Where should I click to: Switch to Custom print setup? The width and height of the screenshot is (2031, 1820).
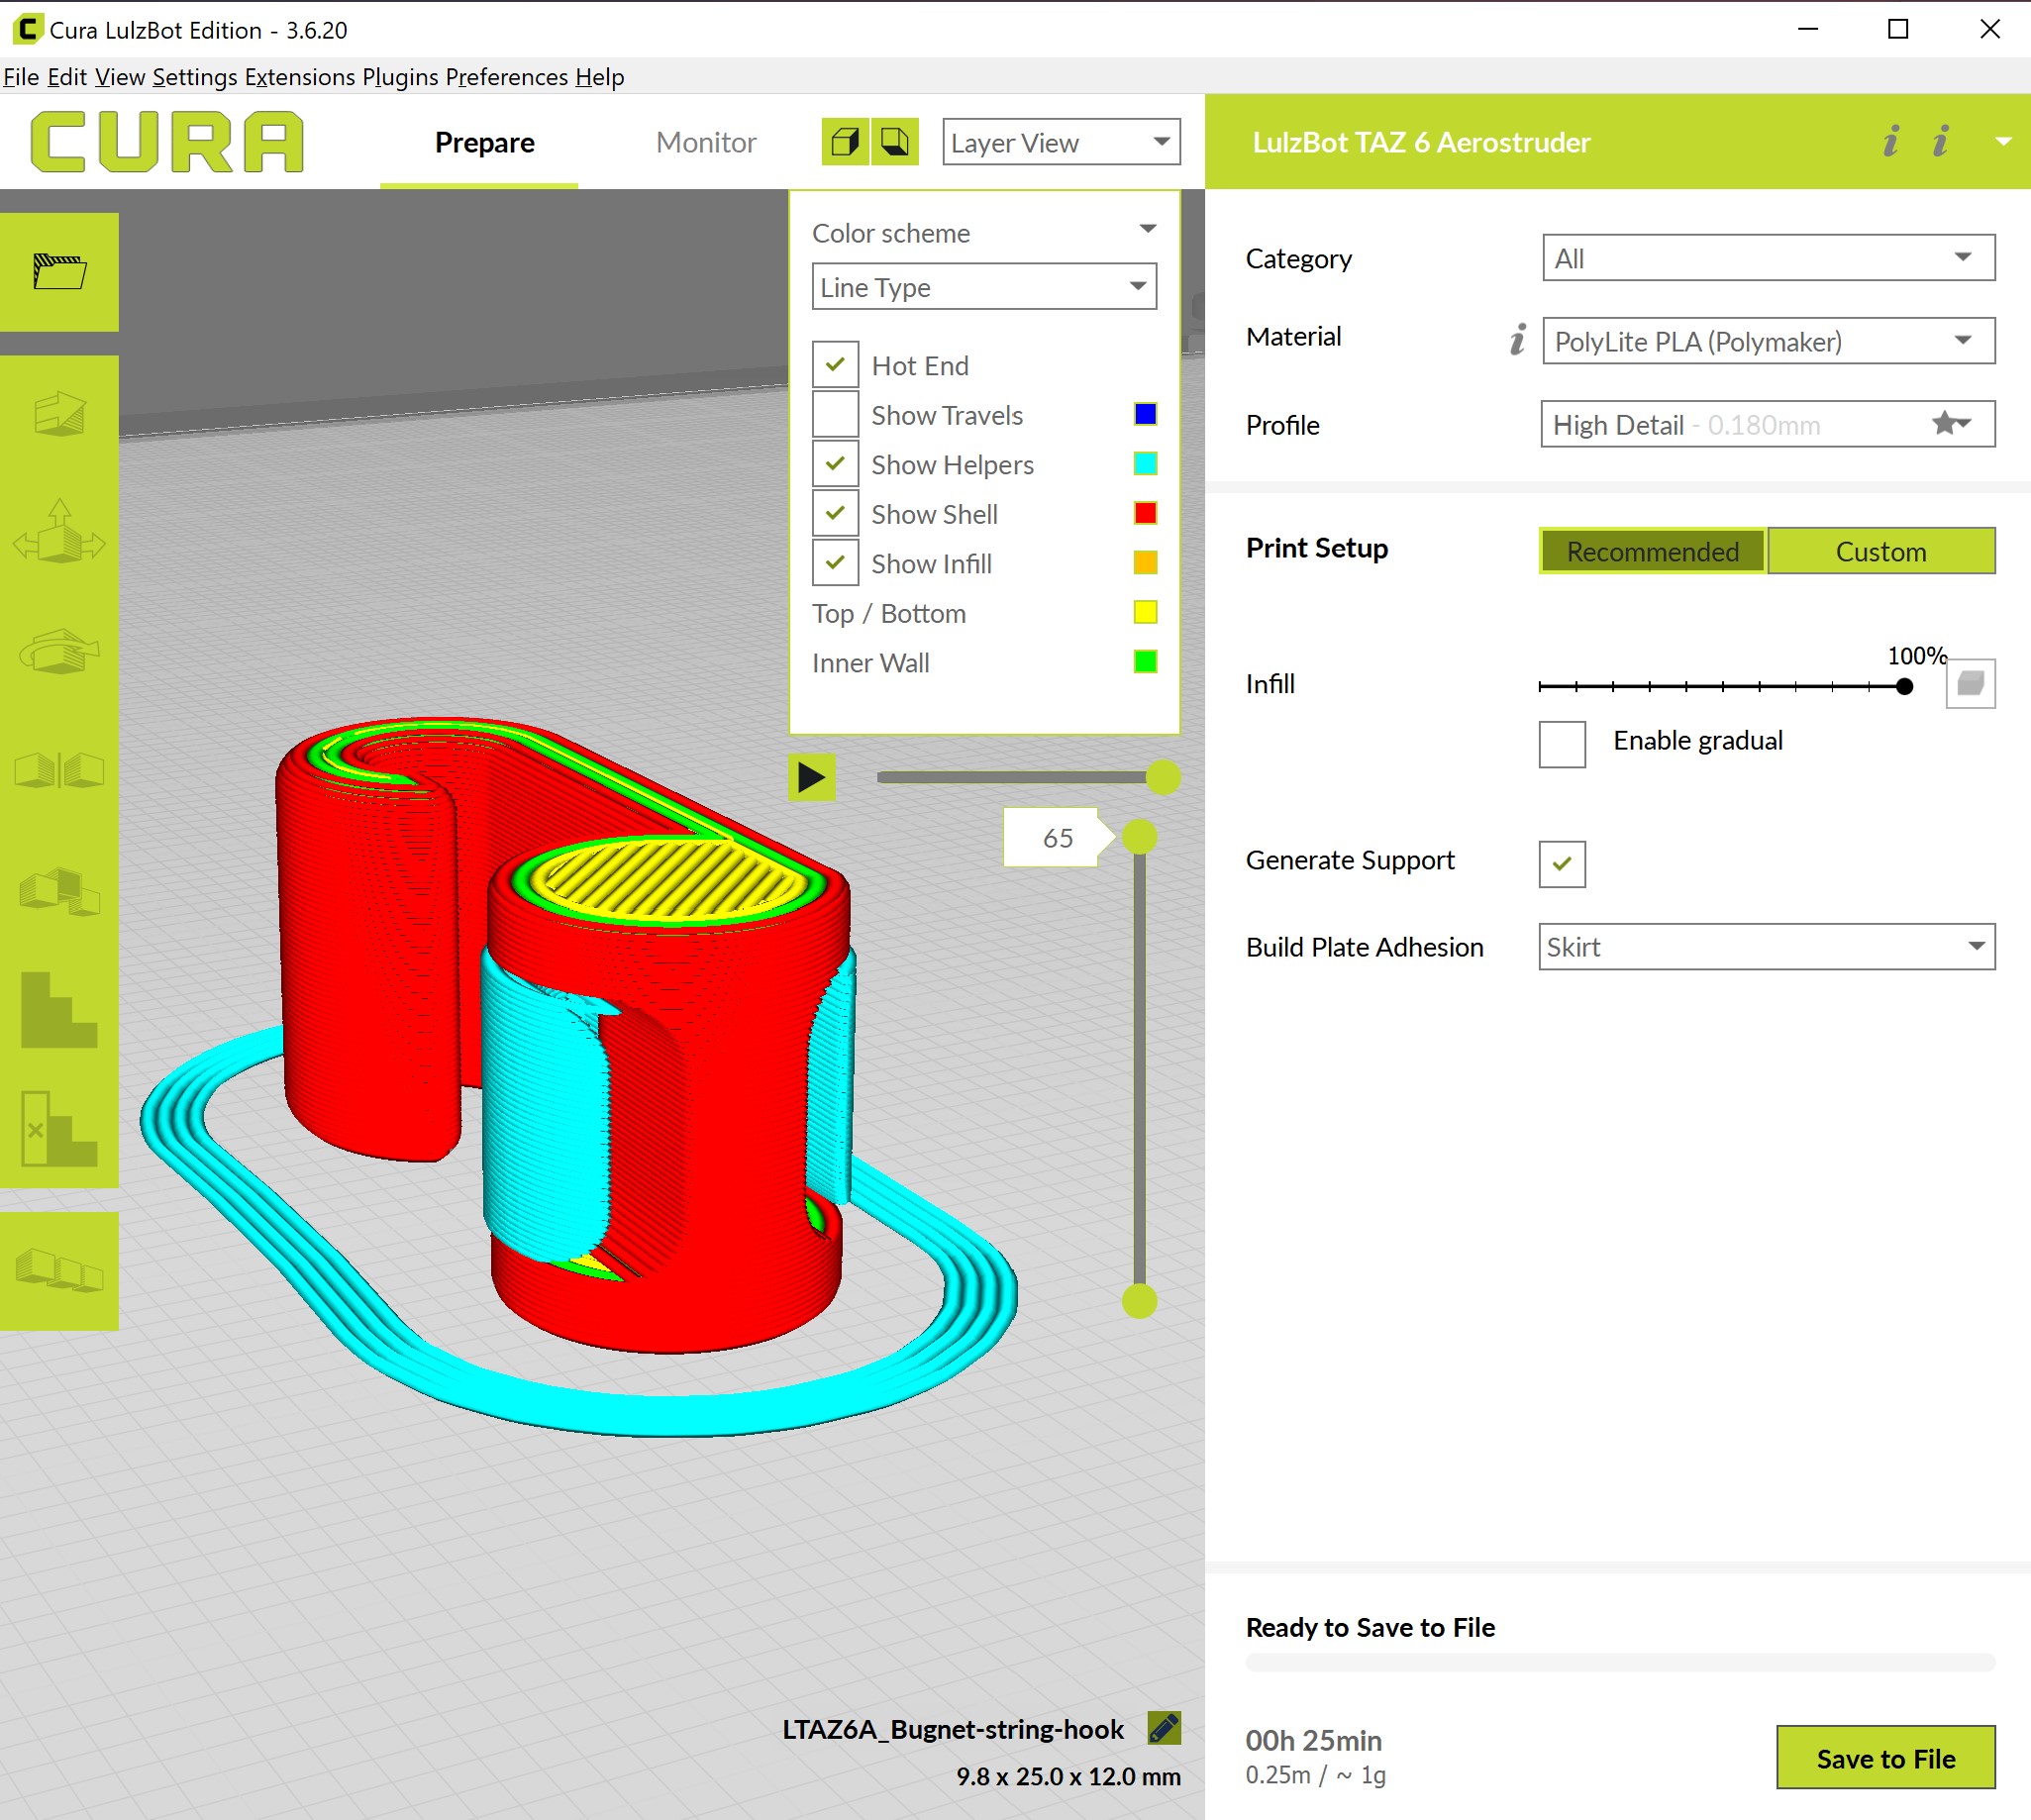point(1880,551)
